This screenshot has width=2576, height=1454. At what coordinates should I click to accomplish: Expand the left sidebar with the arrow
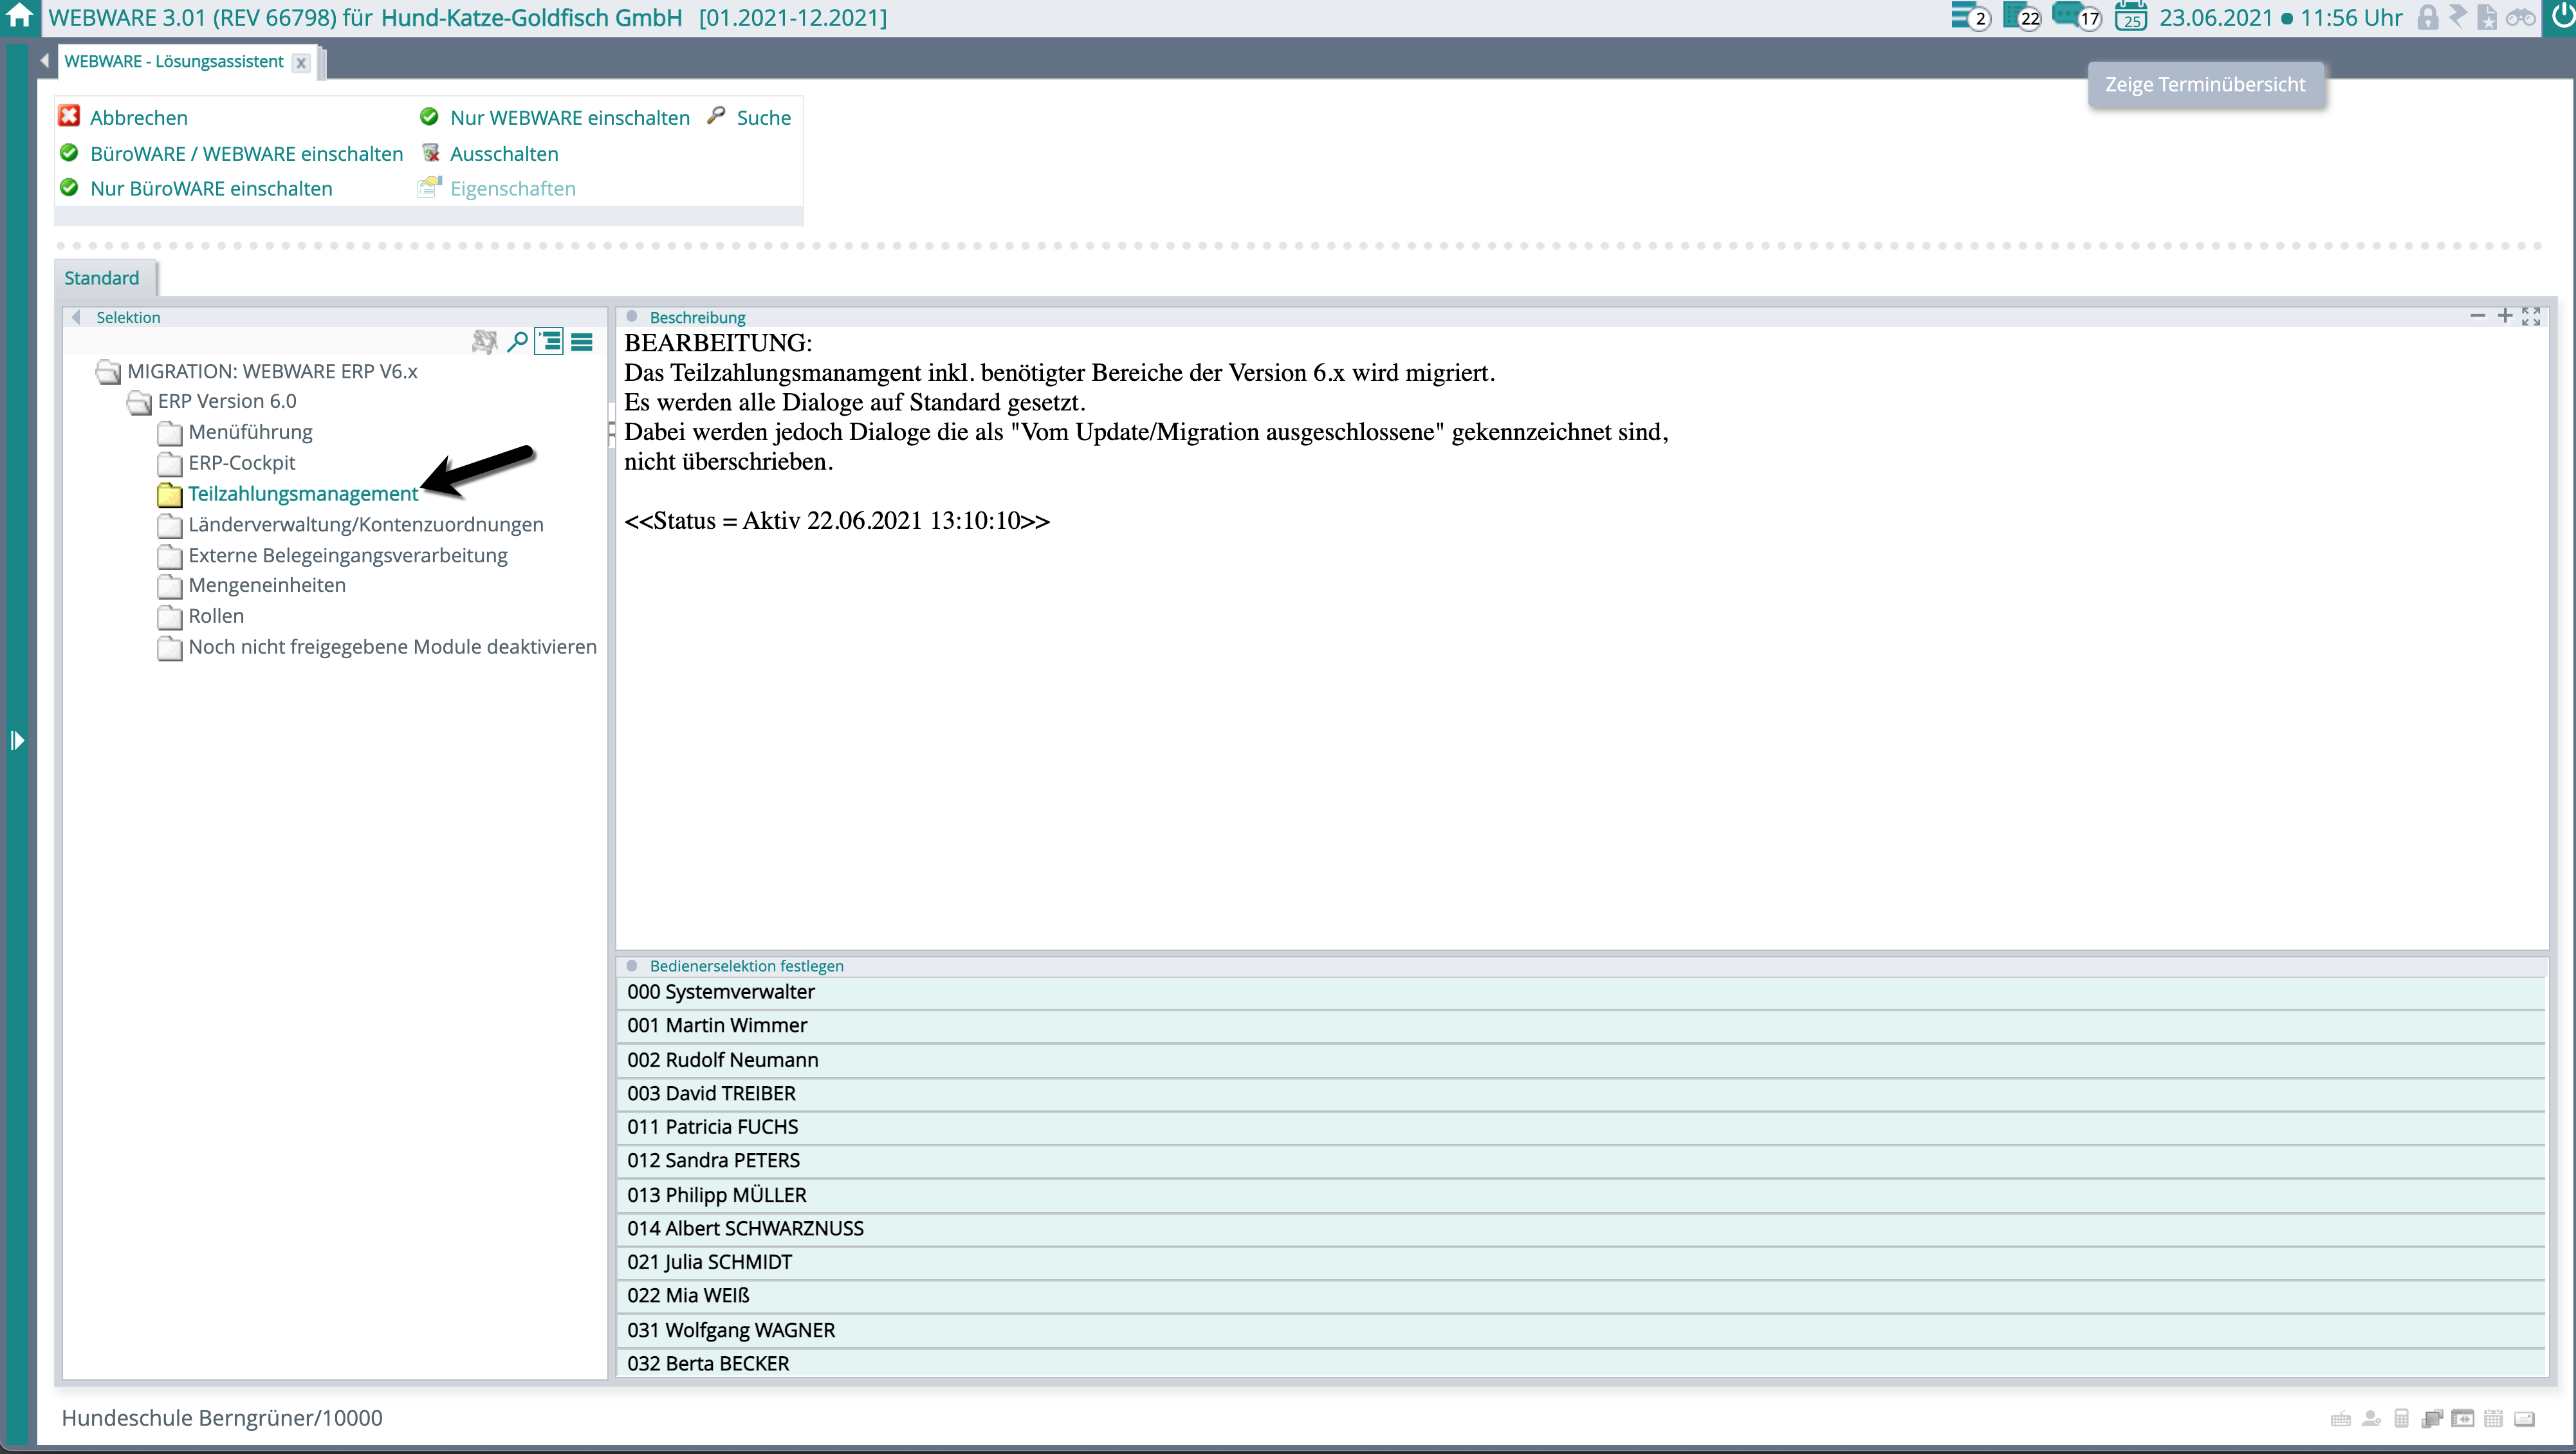click(17, 740)
